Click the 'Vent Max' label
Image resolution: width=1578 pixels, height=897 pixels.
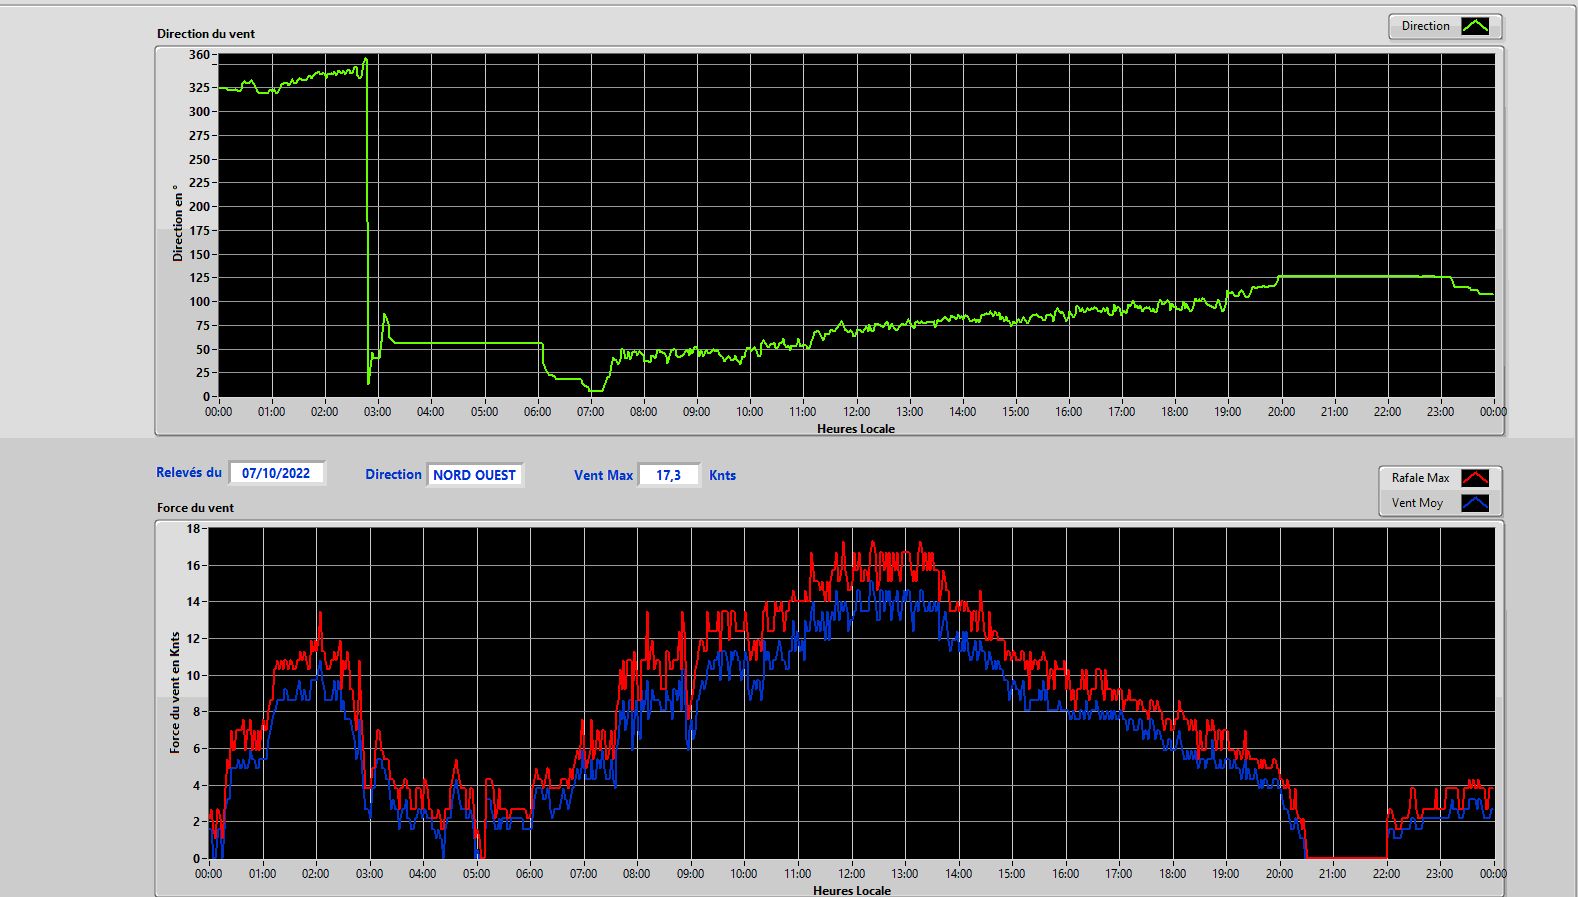click(603, 475)
